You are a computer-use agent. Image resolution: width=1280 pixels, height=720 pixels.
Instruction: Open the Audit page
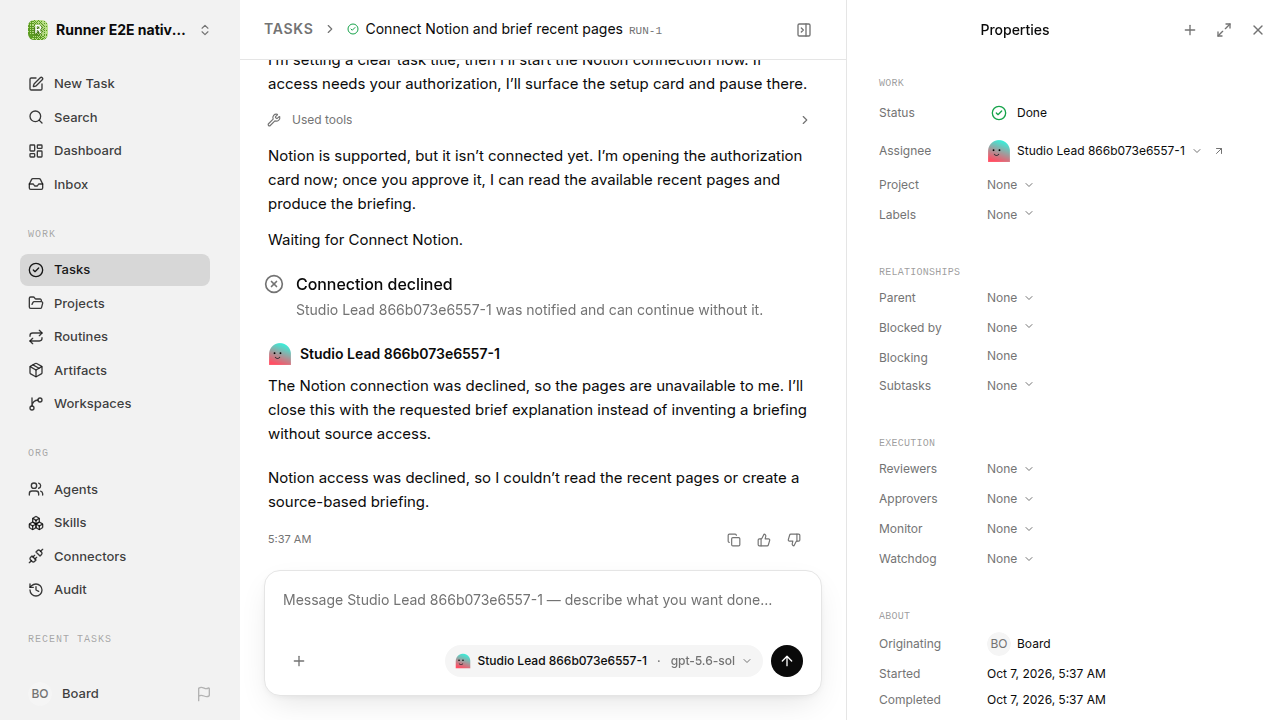pos(115,590)
